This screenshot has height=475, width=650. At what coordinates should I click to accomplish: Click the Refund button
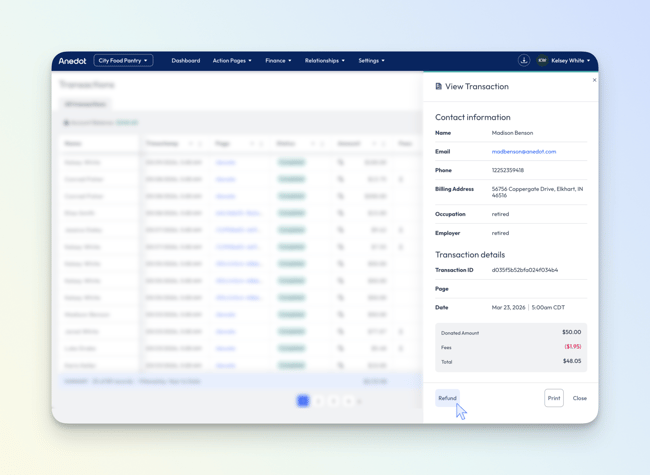point(447,398)
